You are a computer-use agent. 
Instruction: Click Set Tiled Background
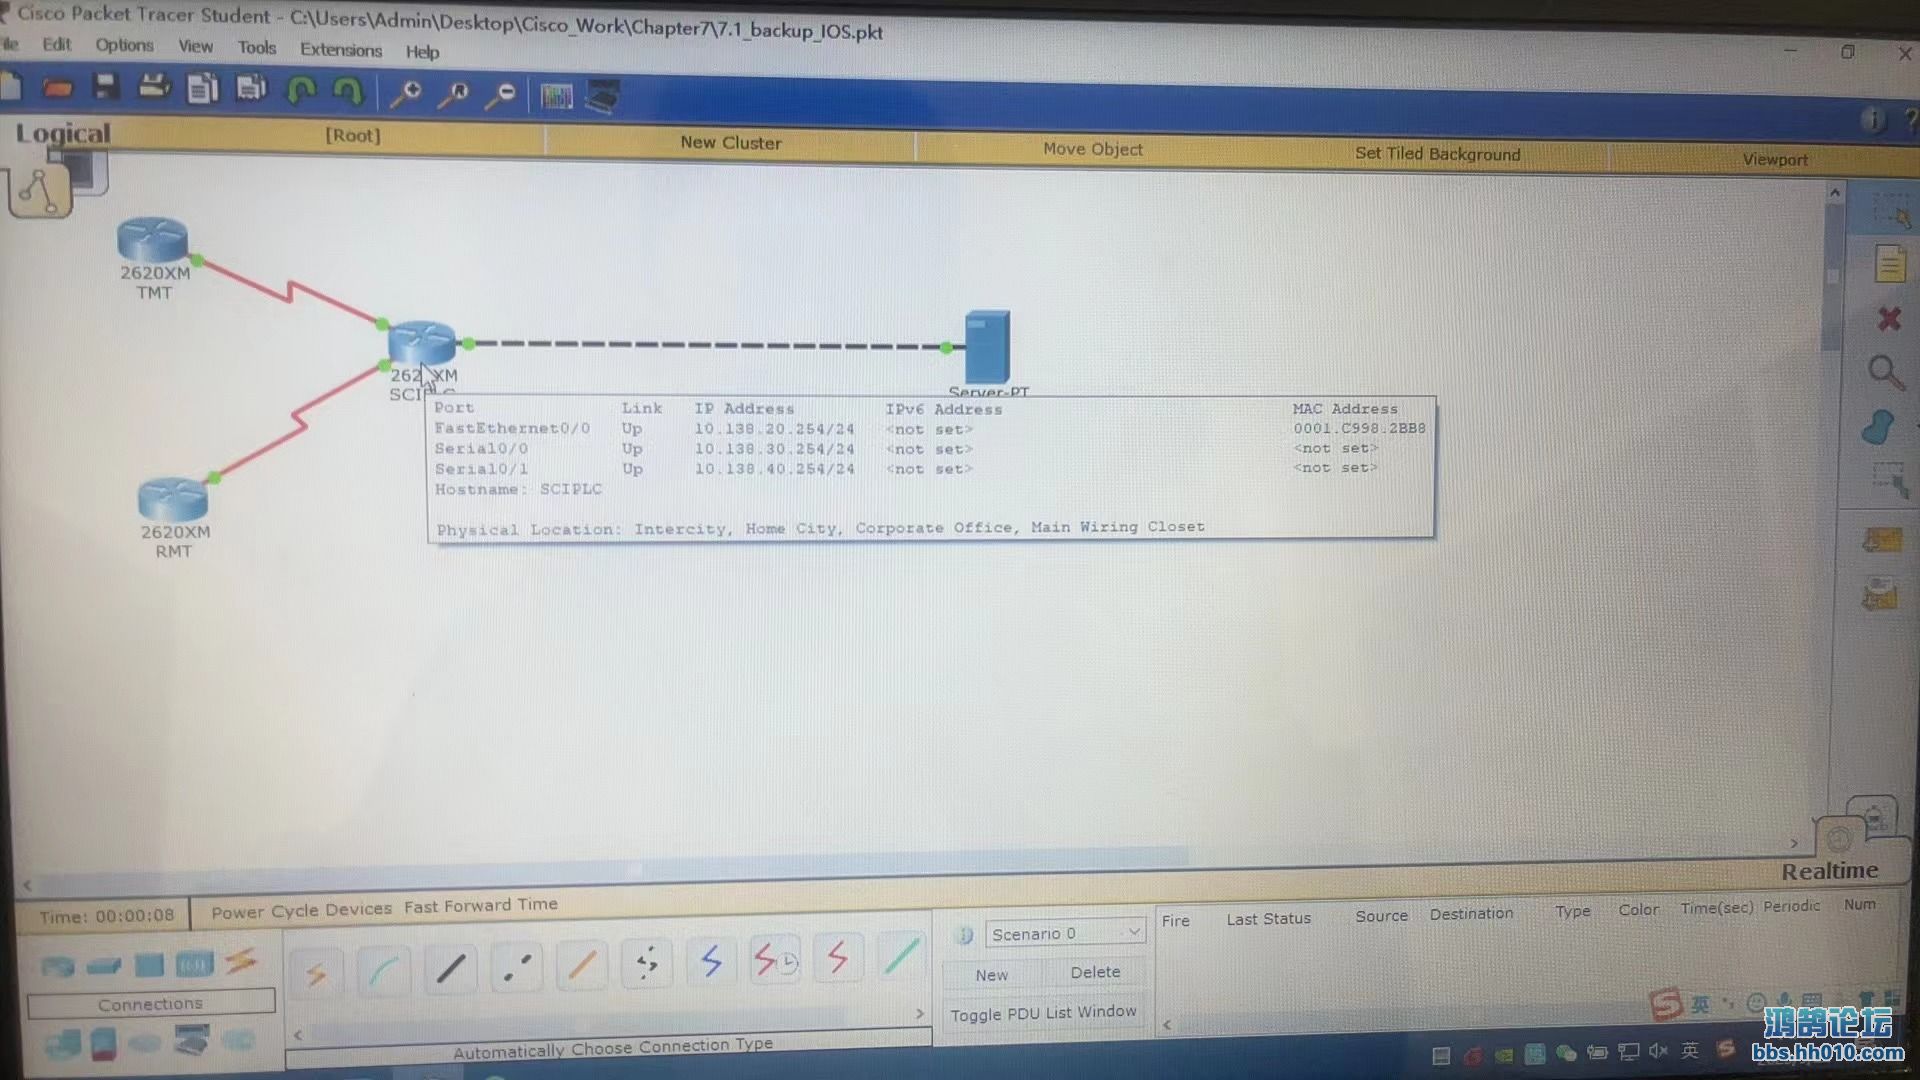click(x=1437, y=153)
